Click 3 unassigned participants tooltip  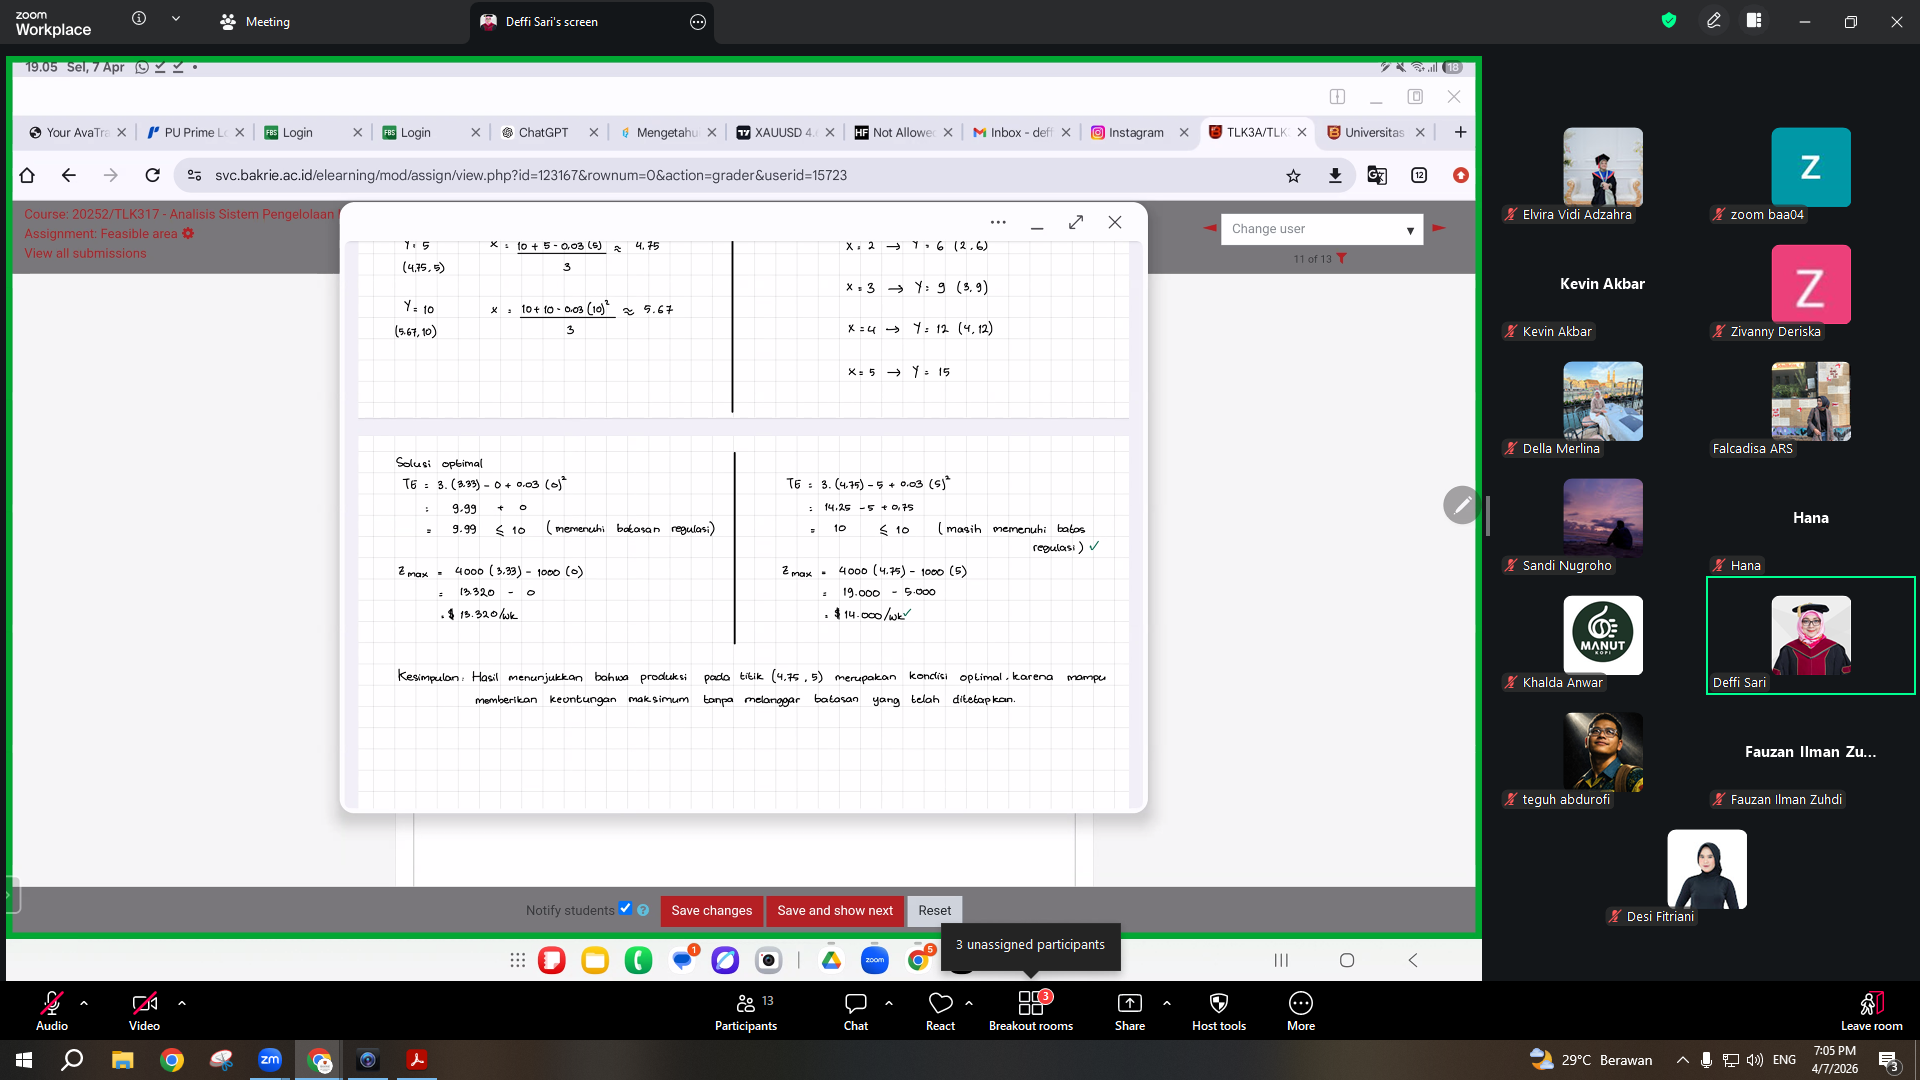(x=1030, y=945)
